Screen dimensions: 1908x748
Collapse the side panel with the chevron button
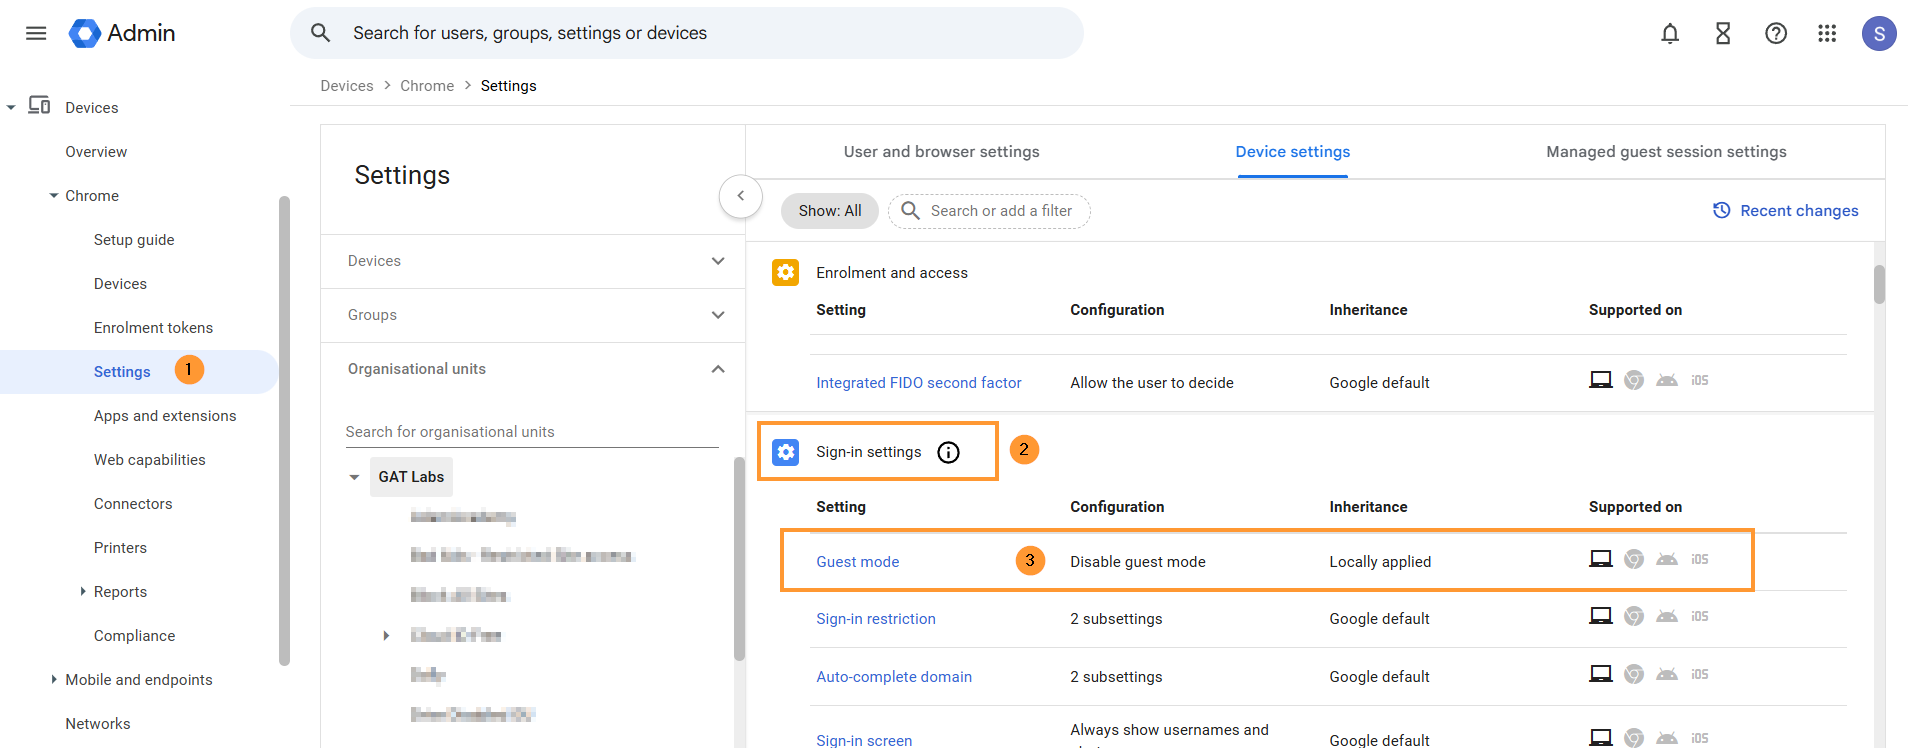(x=740, y=196)
